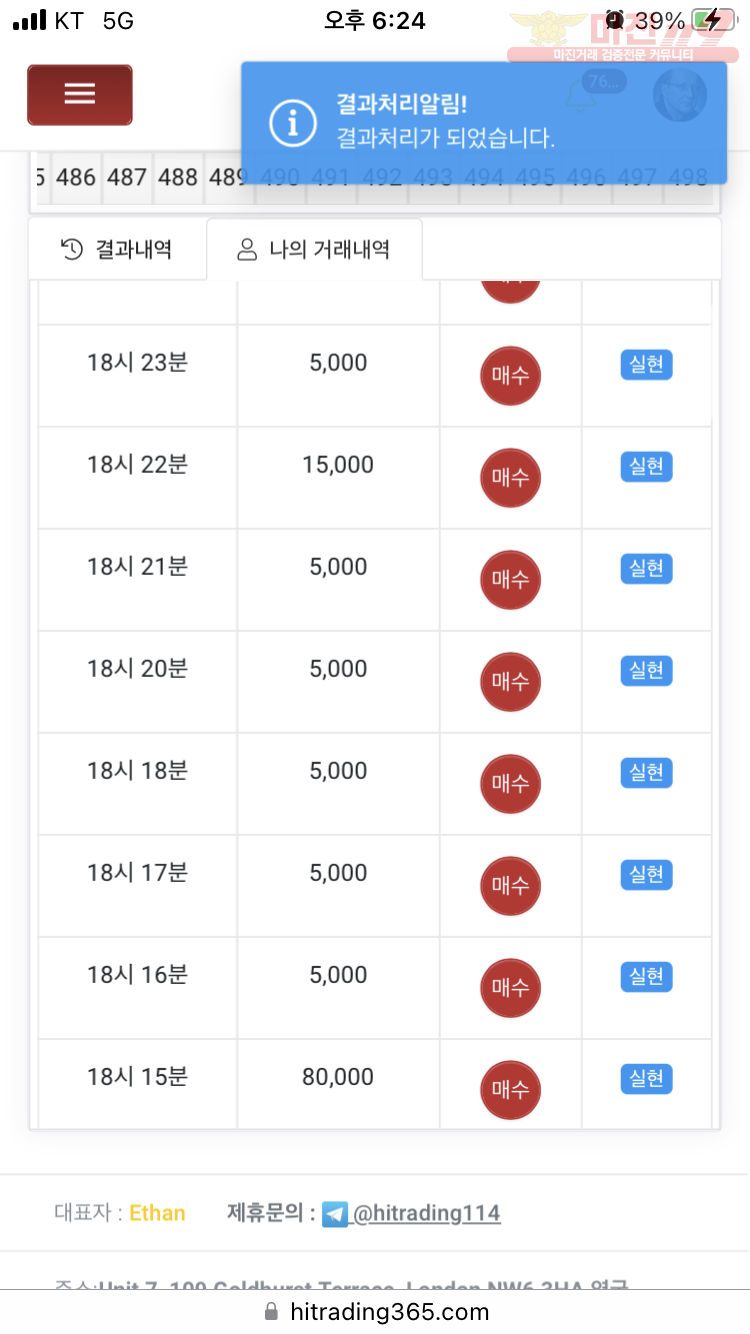Tap the 매수 circle for 18시 22분
This screenshot has height=1334, width=750.
coord(510,477)
